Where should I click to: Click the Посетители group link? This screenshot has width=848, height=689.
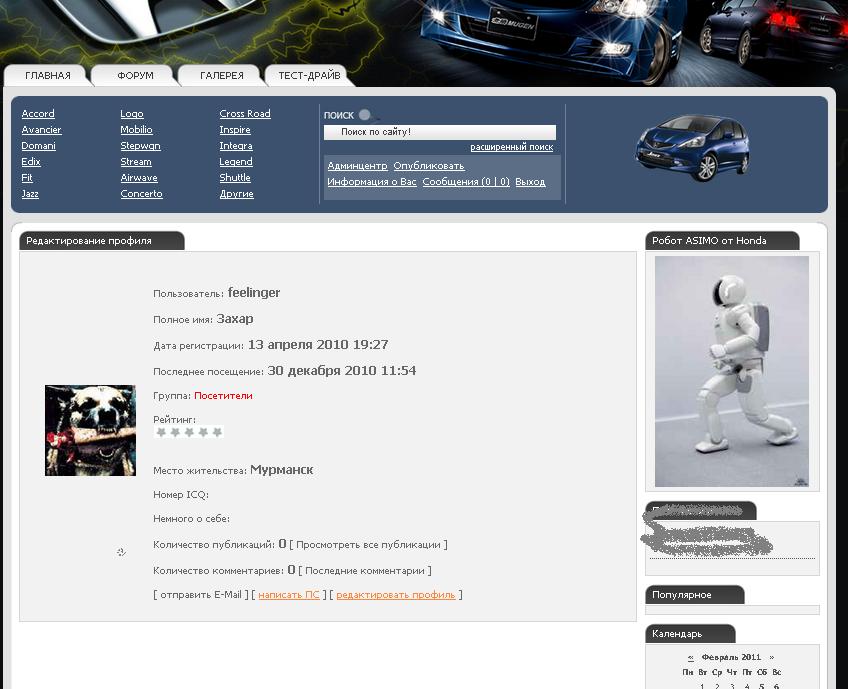tap(223, 396)
